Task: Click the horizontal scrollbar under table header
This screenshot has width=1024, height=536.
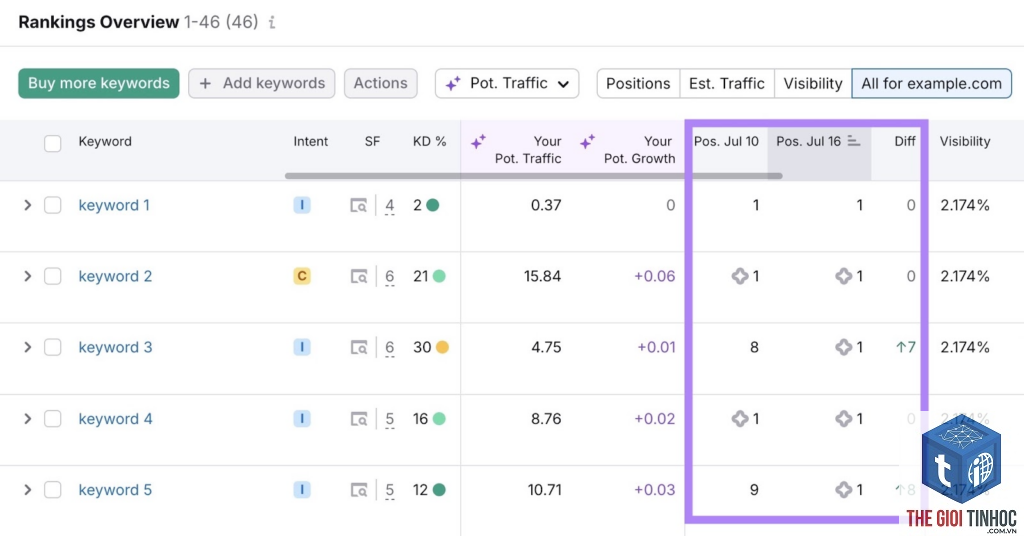Action: click(534, 176)
